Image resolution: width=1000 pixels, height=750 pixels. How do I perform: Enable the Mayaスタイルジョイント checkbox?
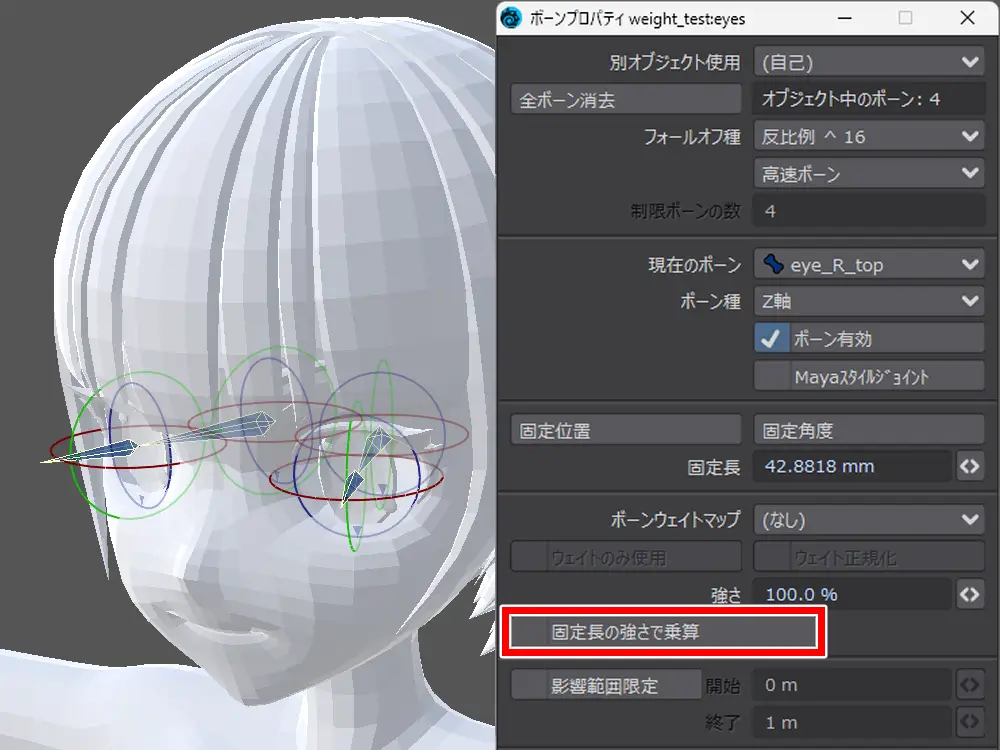770,376
